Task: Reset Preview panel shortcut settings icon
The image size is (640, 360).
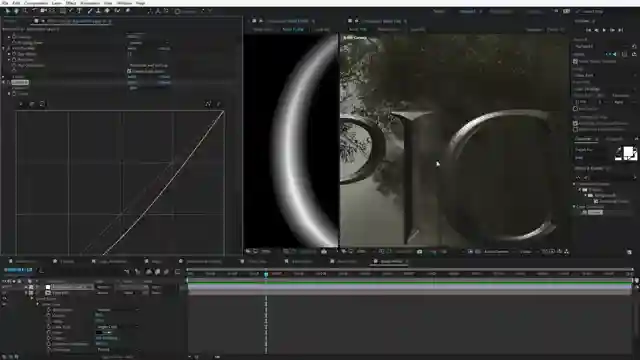Action: [x=634, y=47]
